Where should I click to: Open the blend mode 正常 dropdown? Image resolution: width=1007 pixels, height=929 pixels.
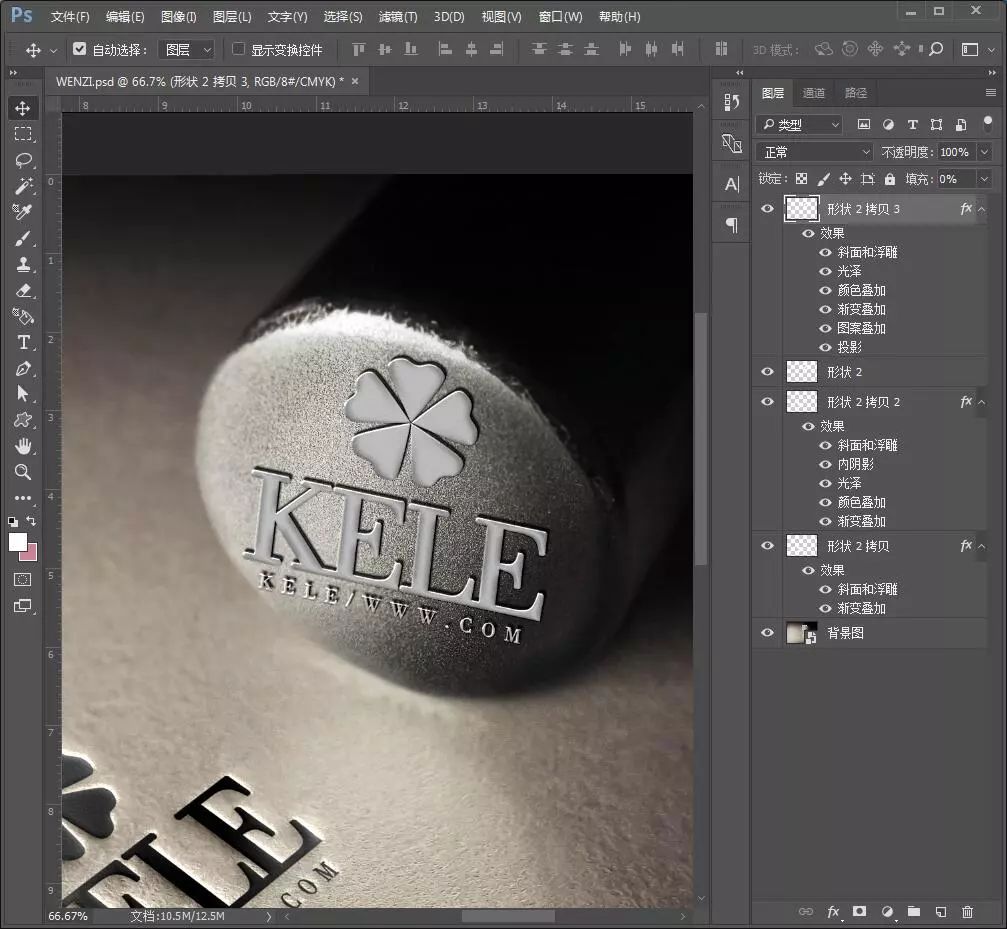pos(816,152)
